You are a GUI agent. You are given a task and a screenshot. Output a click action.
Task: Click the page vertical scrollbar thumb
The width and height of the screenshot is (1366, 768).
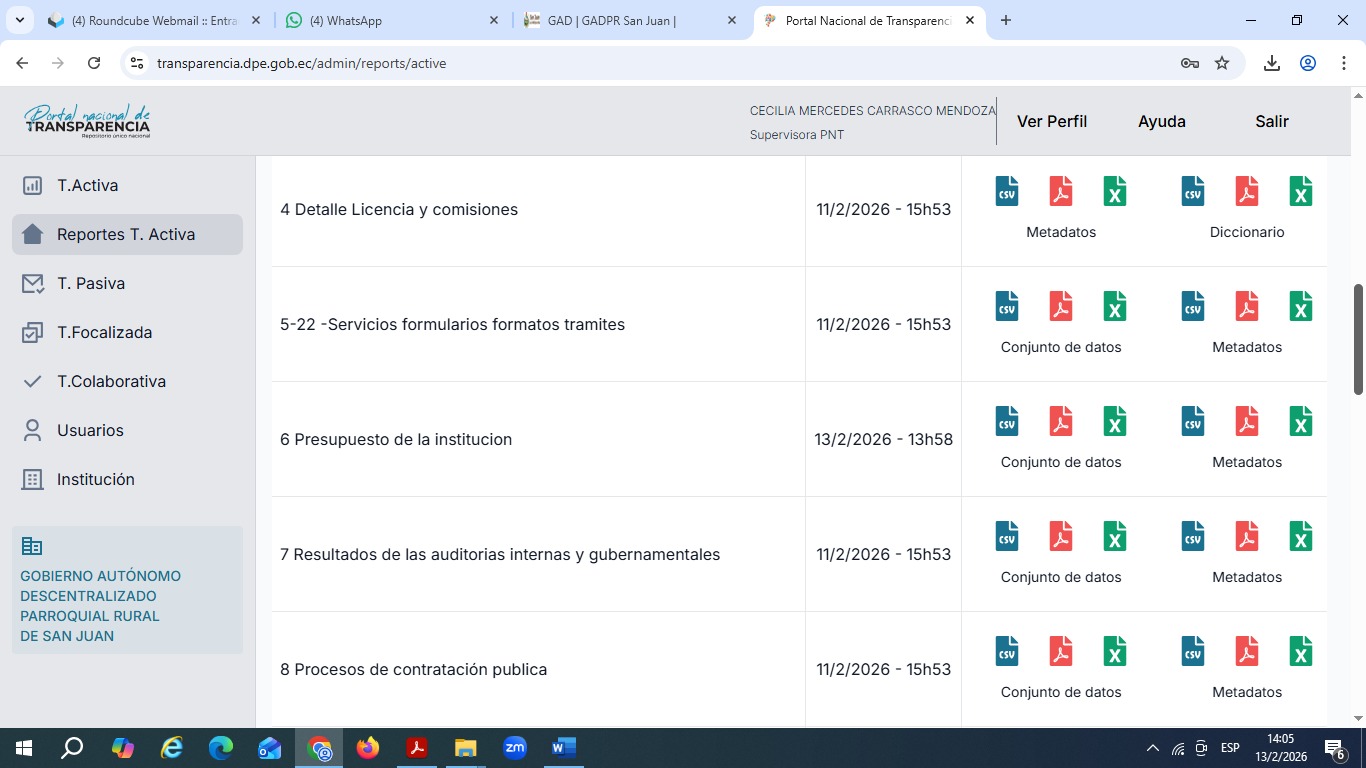point(1358,339)
